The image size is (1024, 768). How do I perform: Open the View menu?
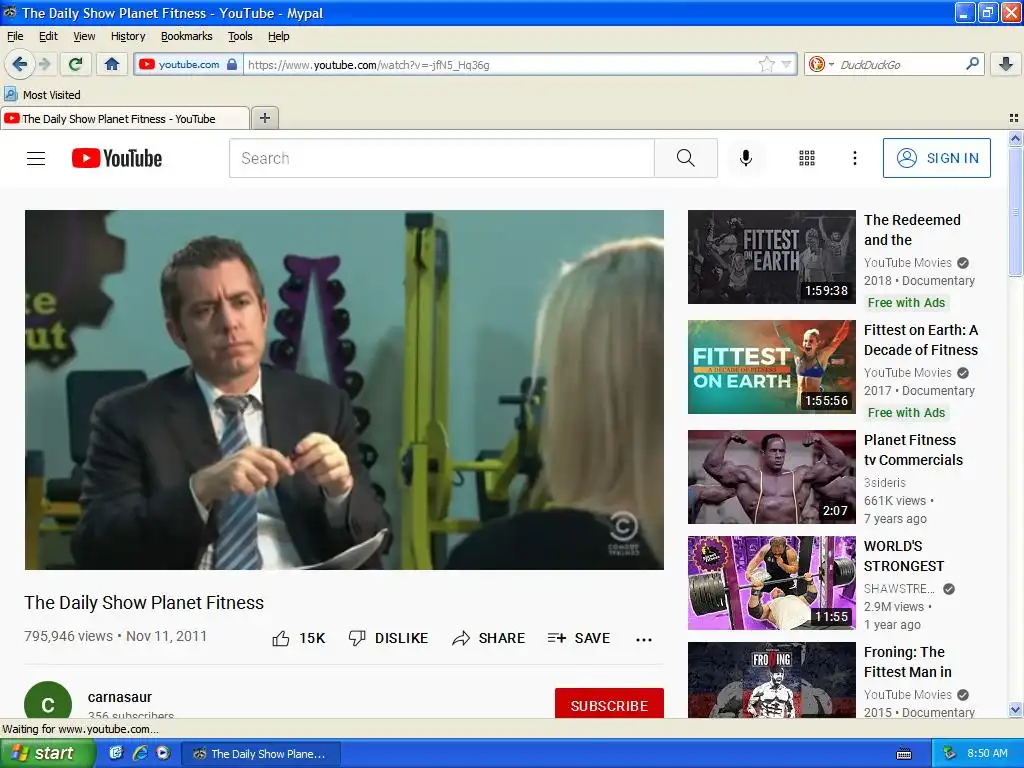(x=84, y=37)
